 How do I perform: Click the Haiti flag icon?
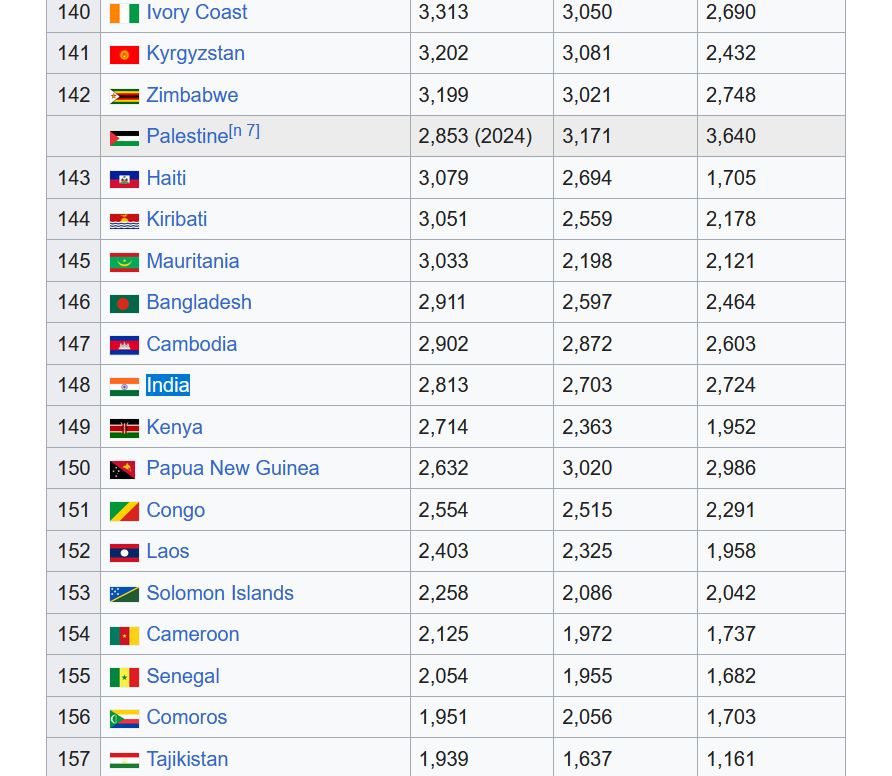click(124, 180)
